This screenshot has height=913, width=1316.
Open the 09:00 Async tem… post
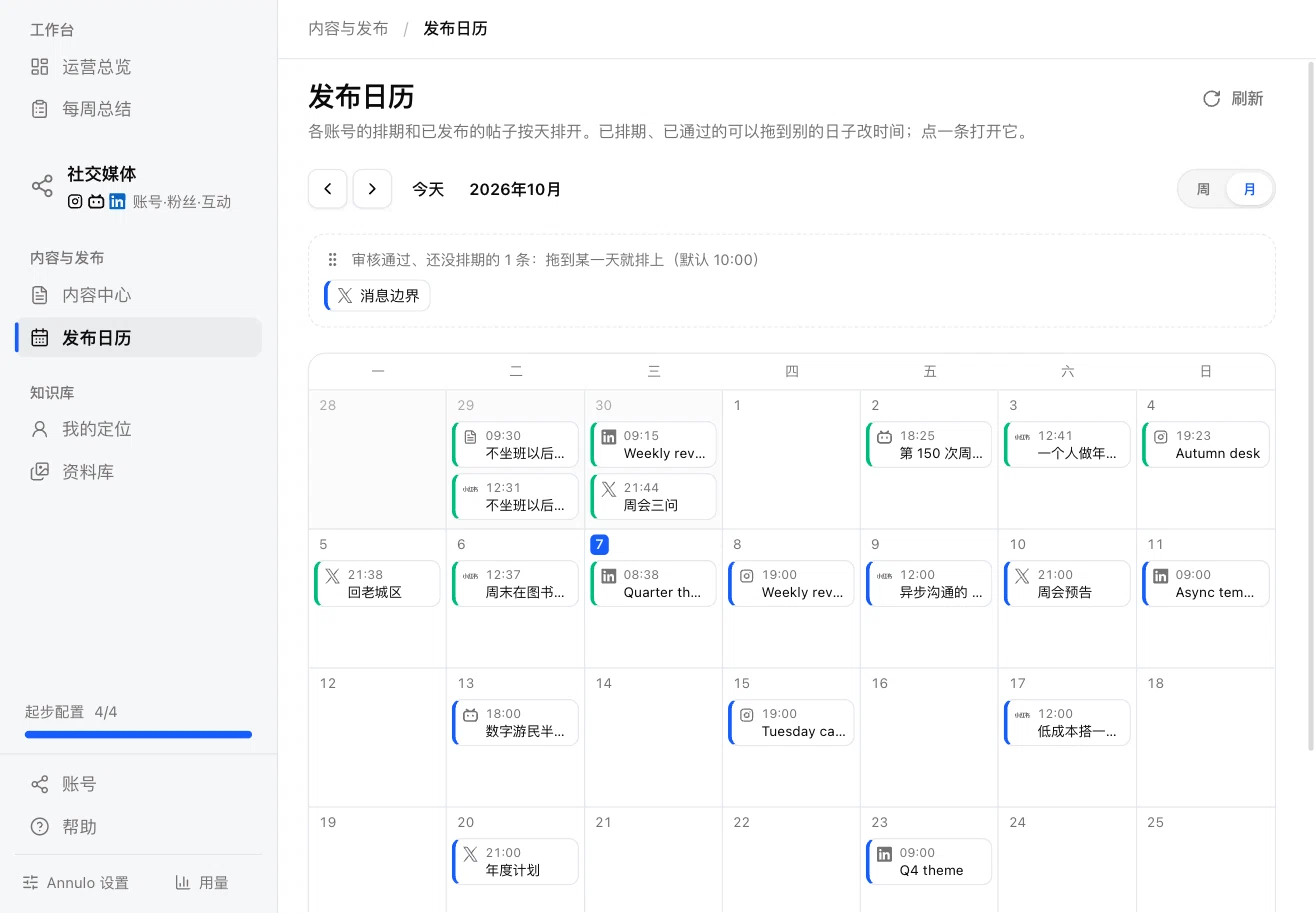(x=1205, y=583)
